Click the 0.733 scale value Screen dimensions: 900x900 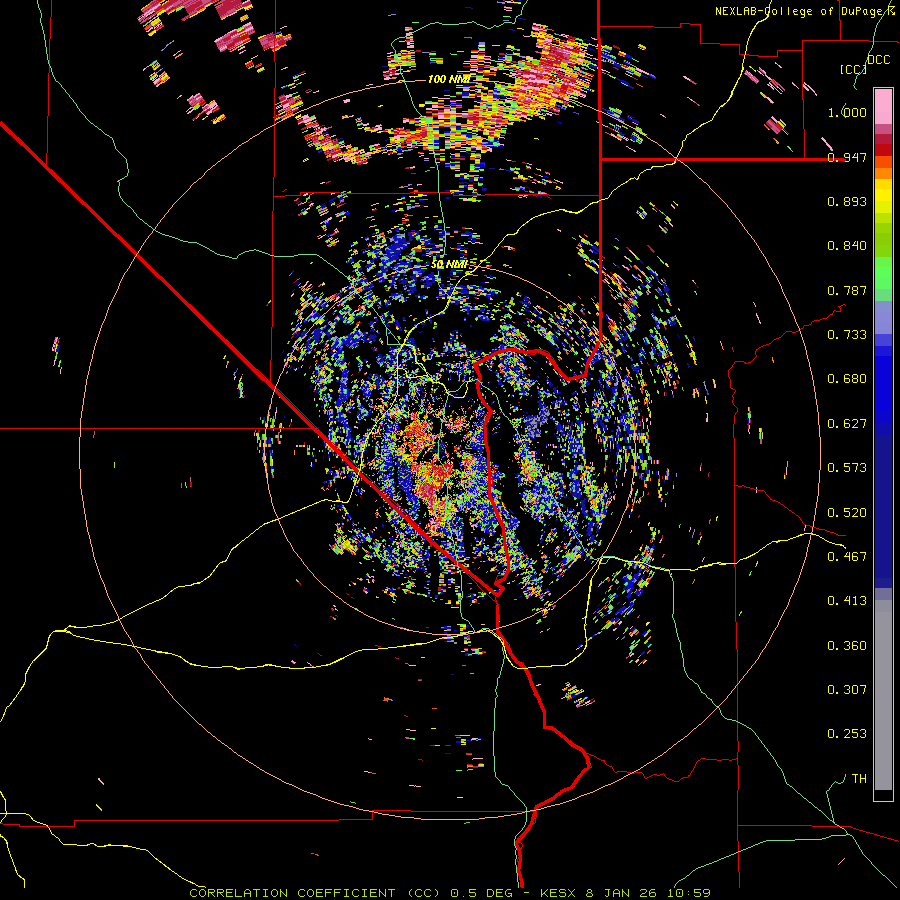click(x=847, y=335)
